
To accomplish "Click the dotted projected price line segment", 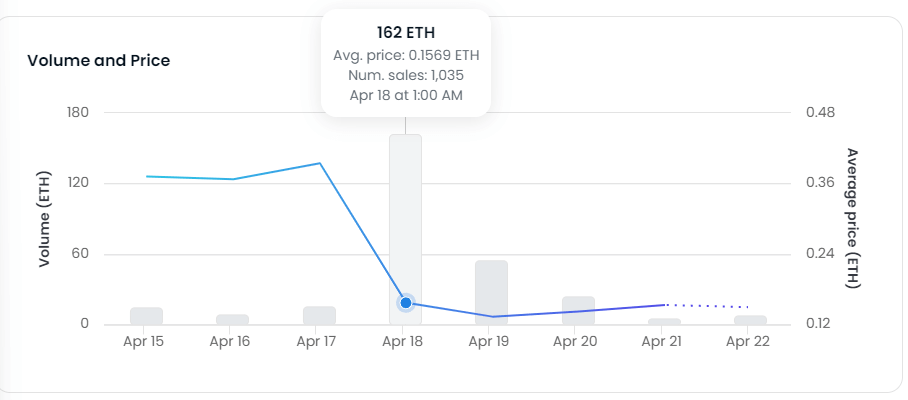I will point(707,305).
